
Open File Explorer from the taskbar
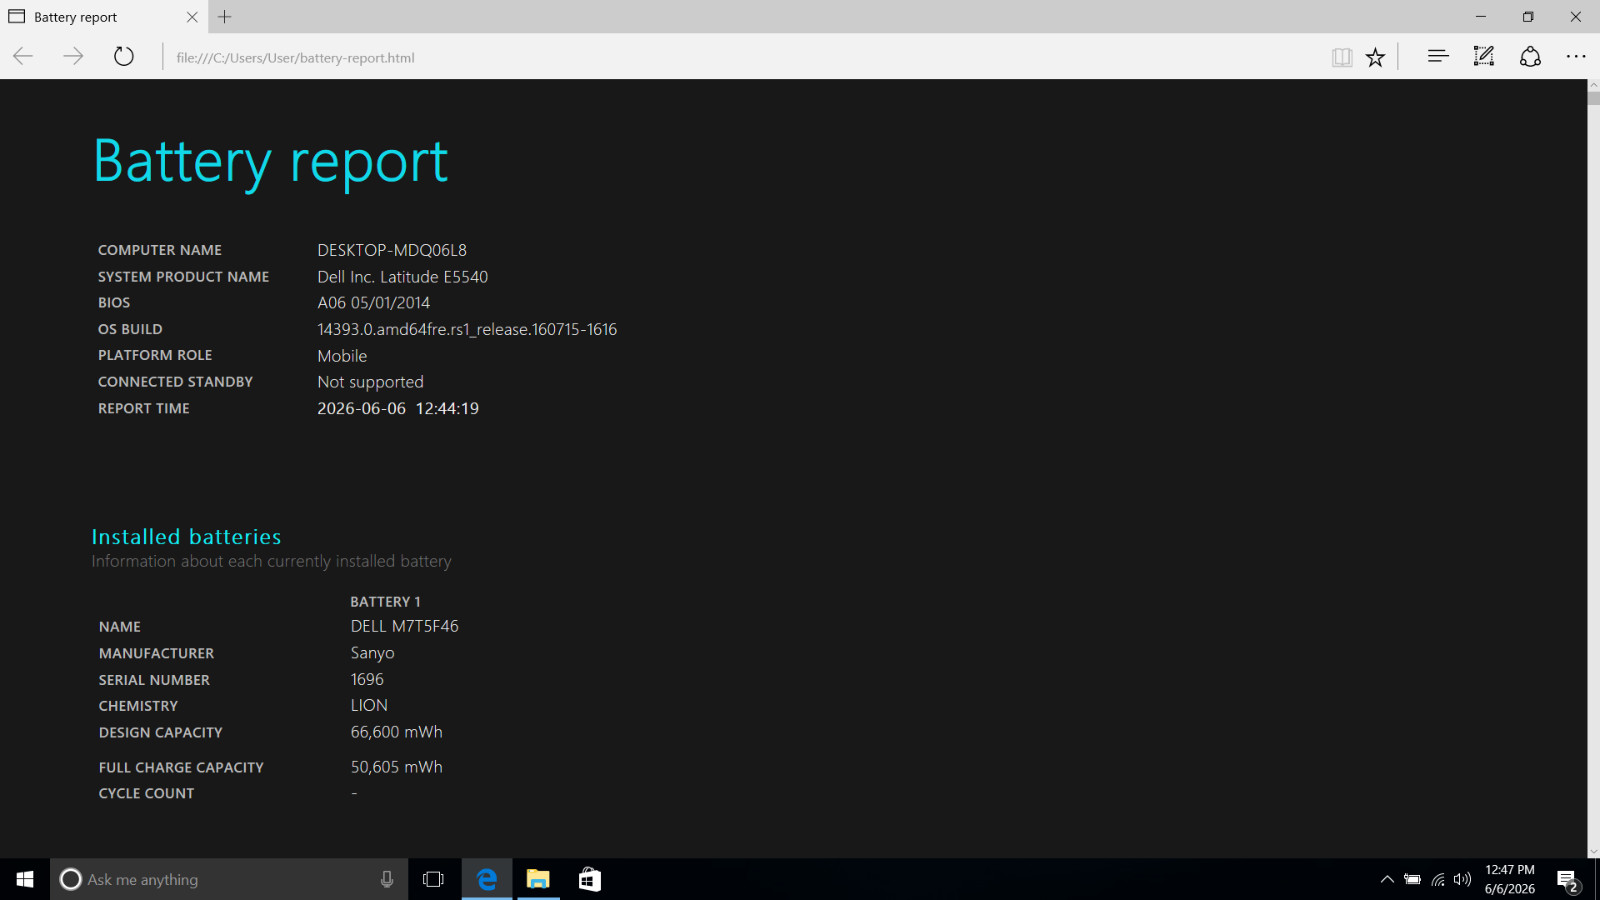pos(538,879)
